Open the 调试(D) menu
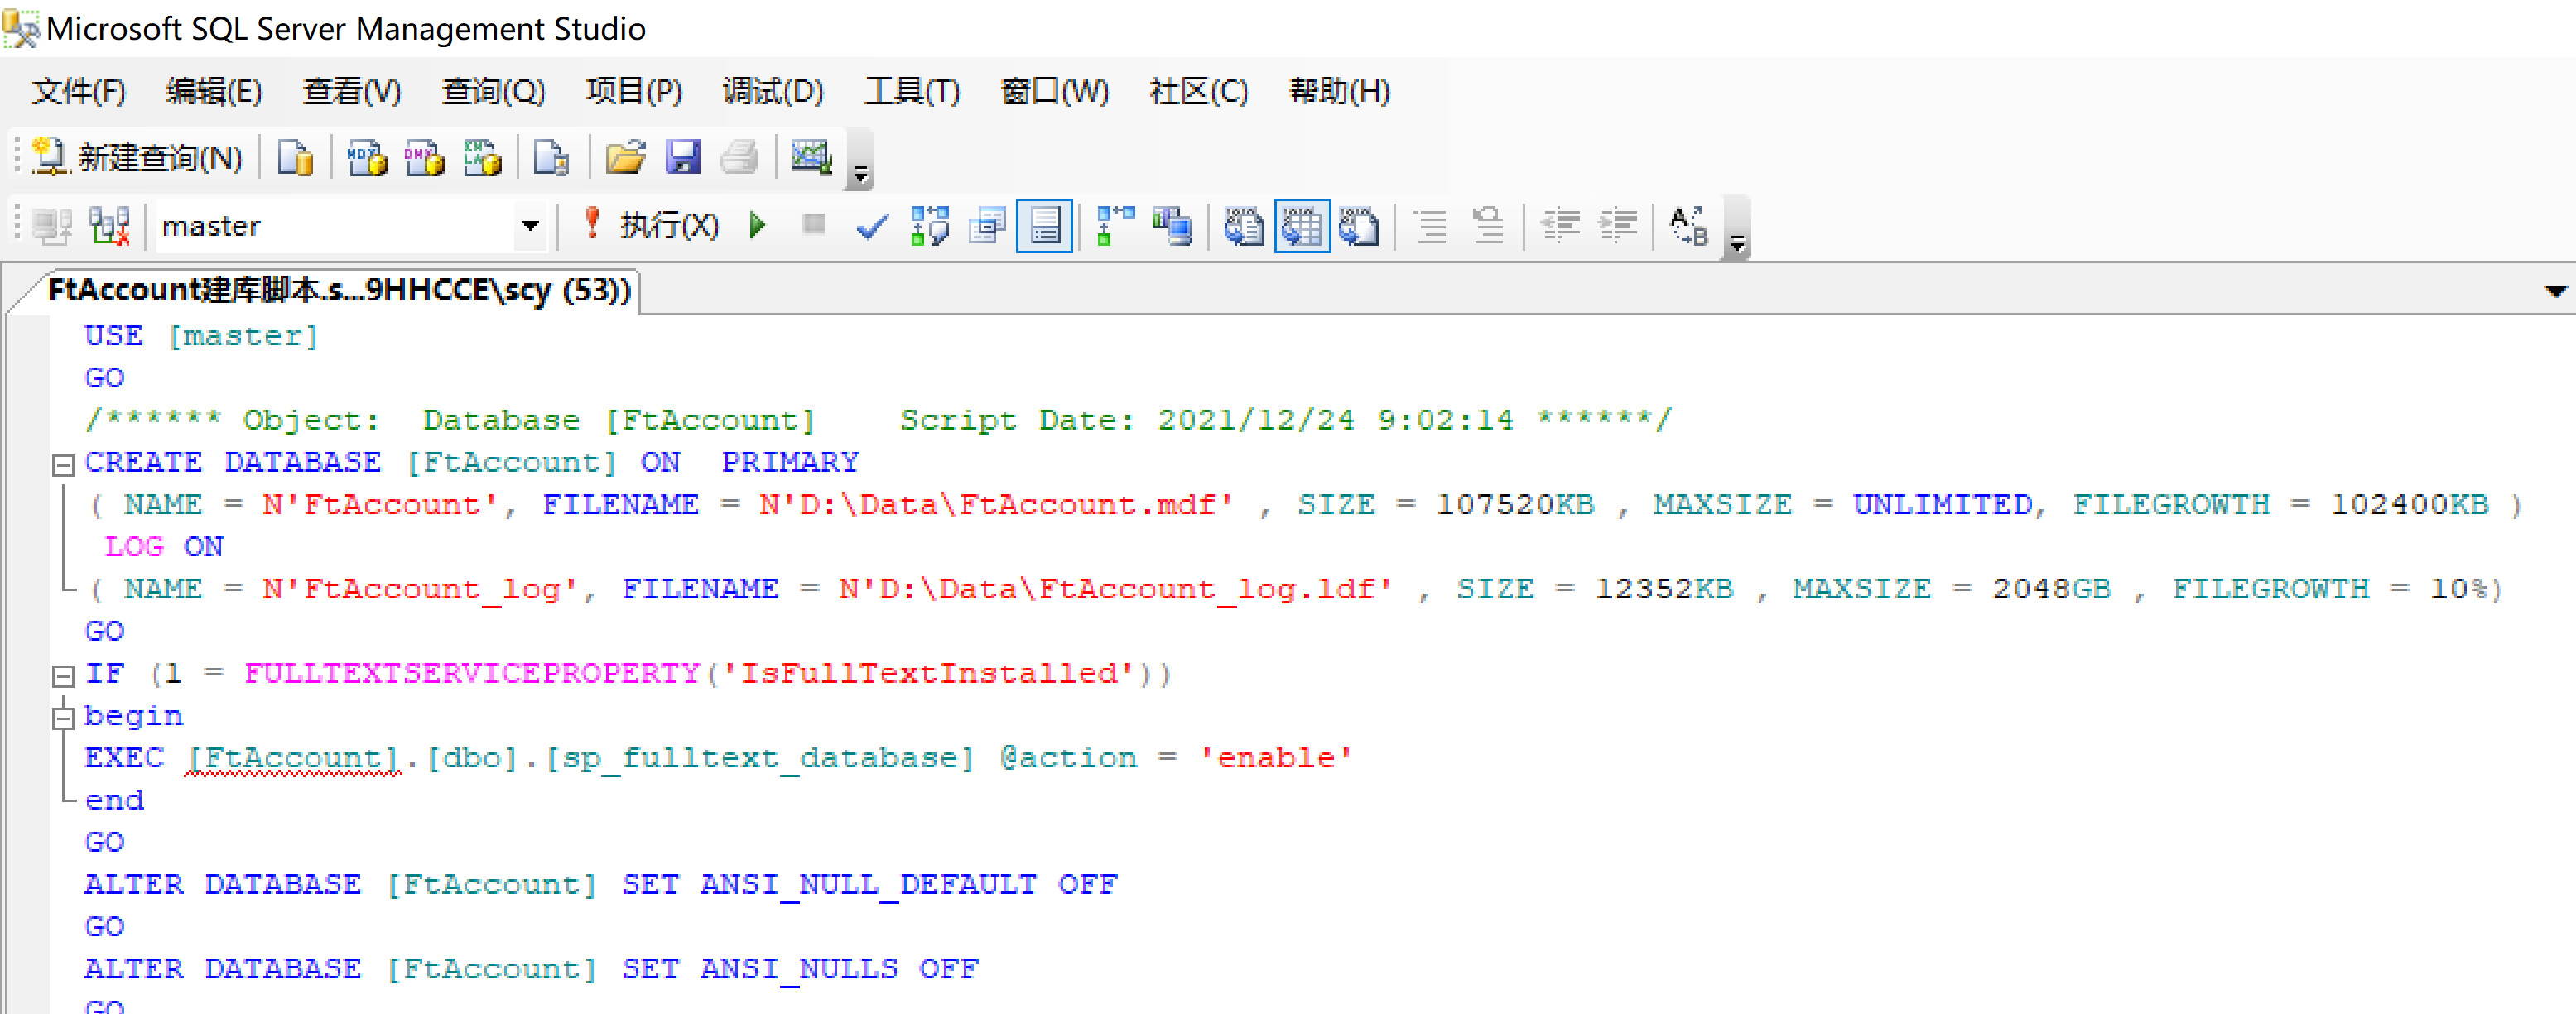The width and height of the screenshot is (2576, 1014). [773, 91]
